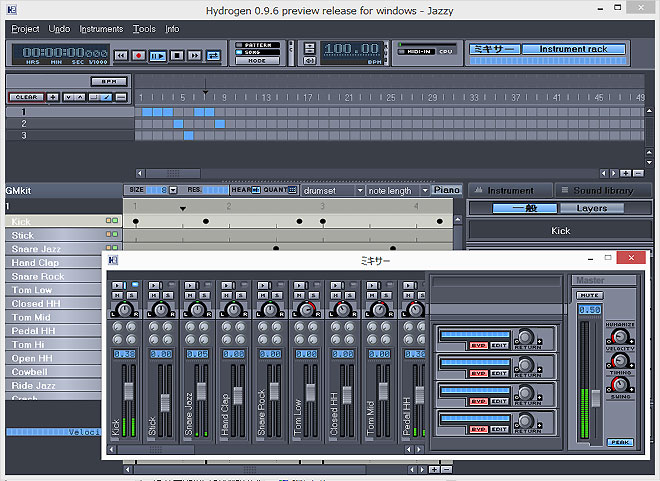Turn the Master Humanize velocity knob

click(x=619, y=336)
